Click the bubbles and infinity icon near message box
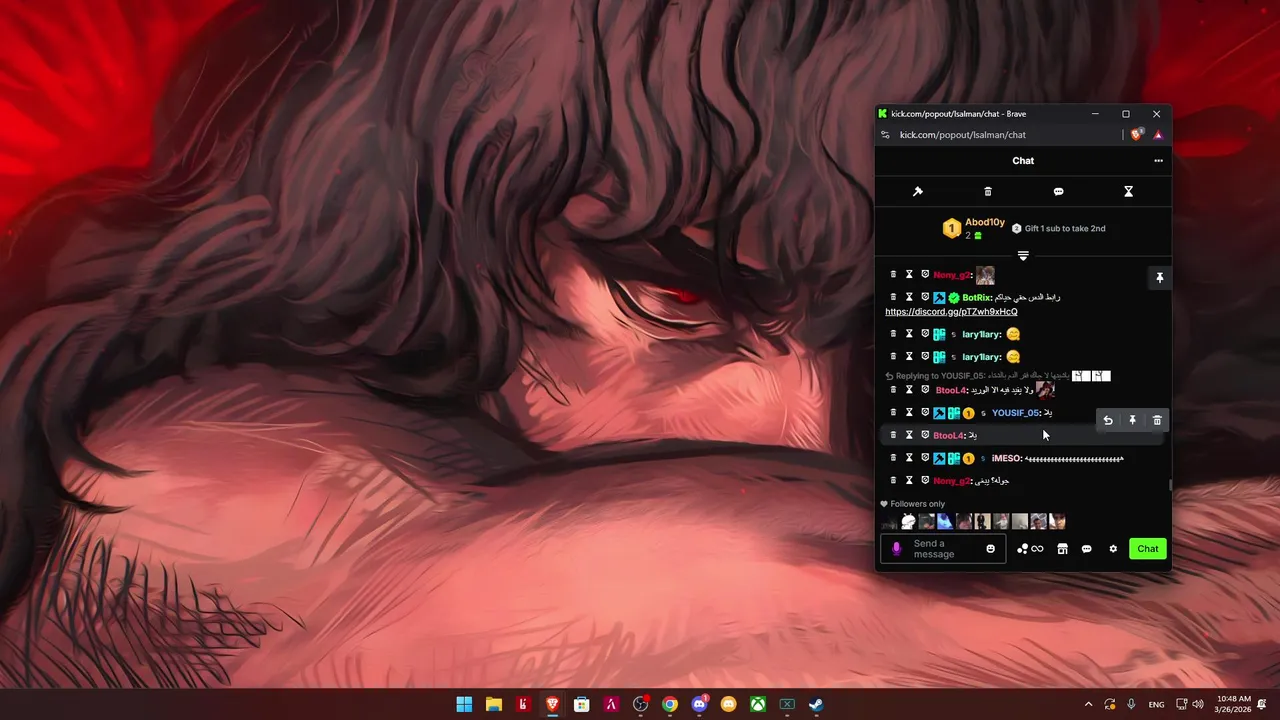 coord(1030,549)
